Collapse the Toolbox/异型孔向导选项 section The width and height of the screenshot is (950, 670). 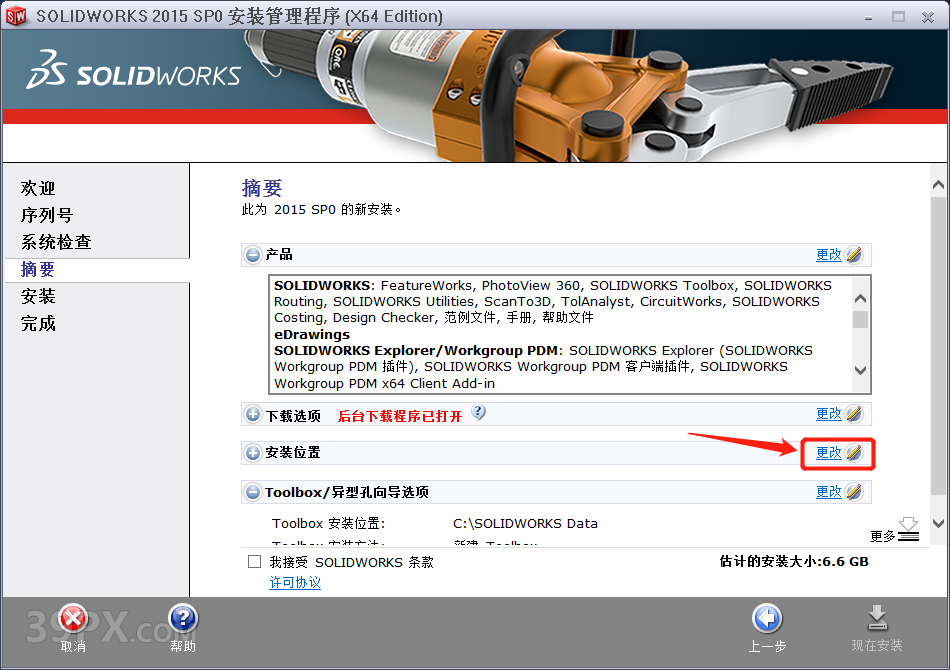coord(252,491)
